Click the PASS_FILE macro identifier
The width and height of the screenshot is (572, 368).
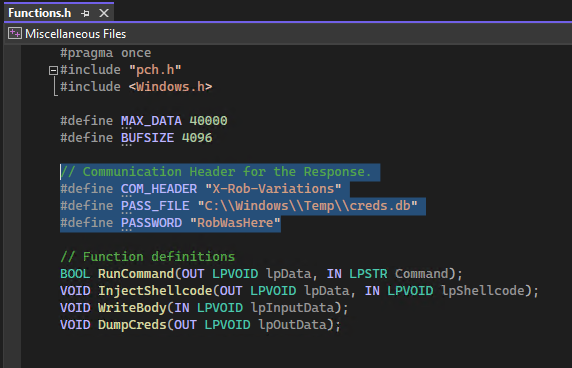[155, 206]
